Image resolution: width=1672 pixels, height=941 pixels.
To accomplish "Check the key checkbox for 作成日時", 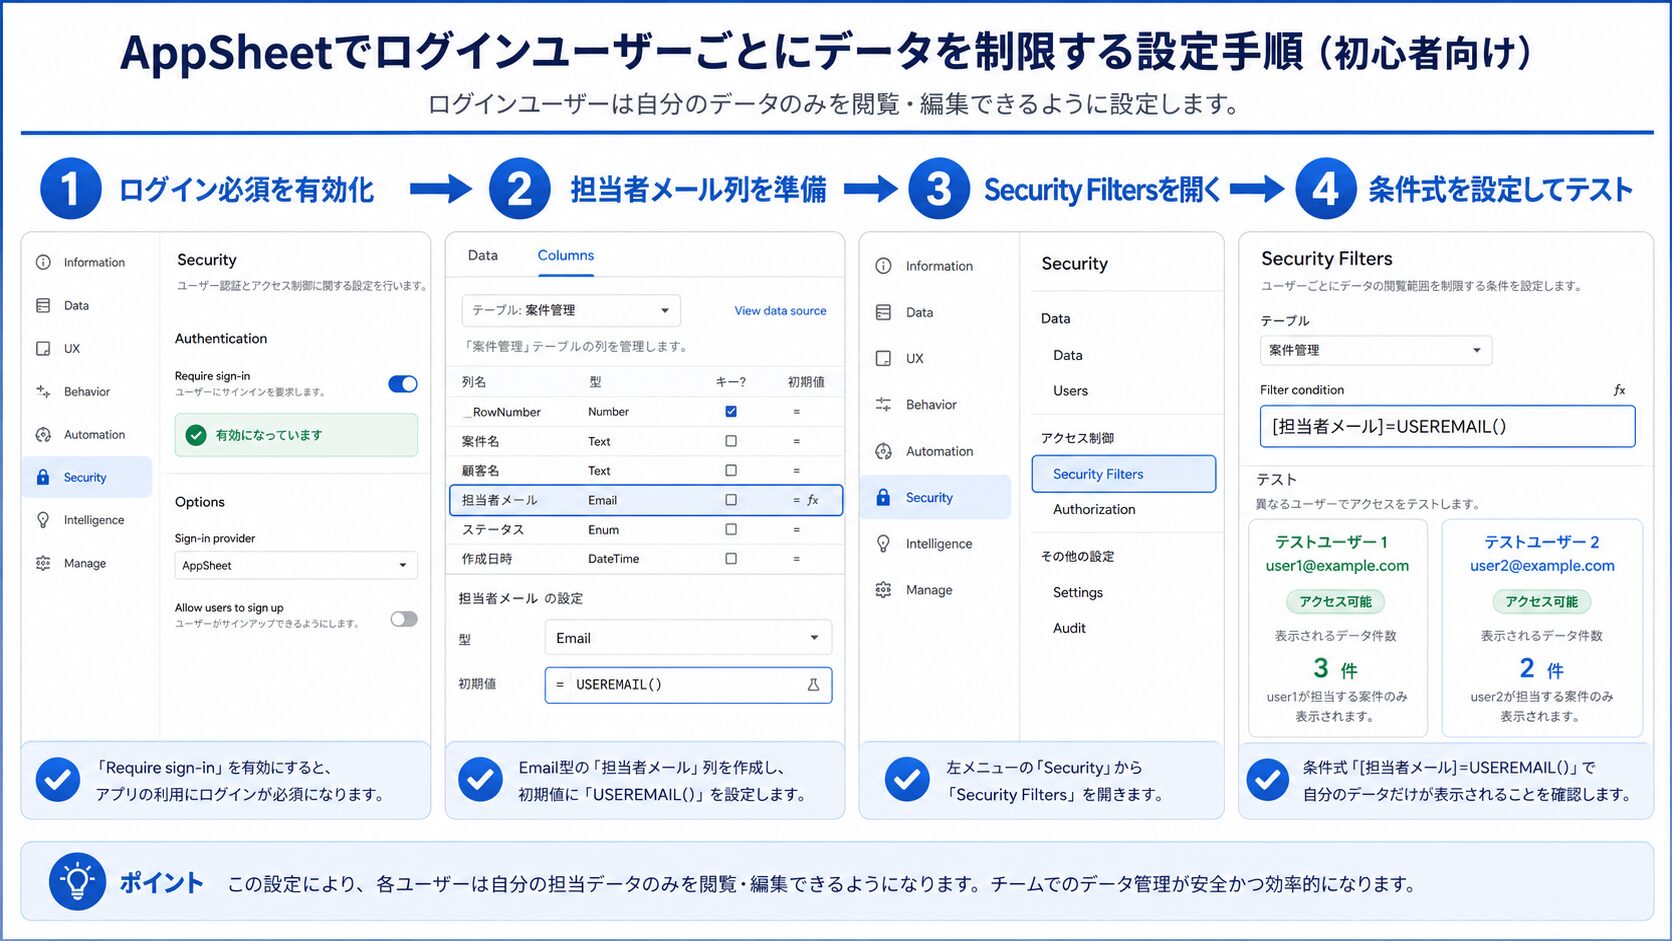I will [731, 559].
